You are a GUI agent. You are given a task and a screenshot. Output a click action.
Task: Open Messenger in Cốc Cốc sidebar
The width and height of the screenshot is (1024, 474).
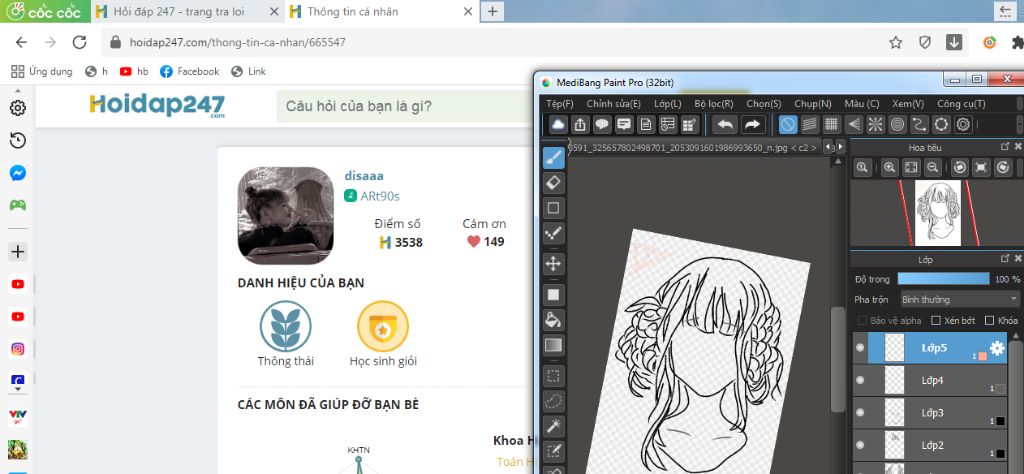pos(18,173)
